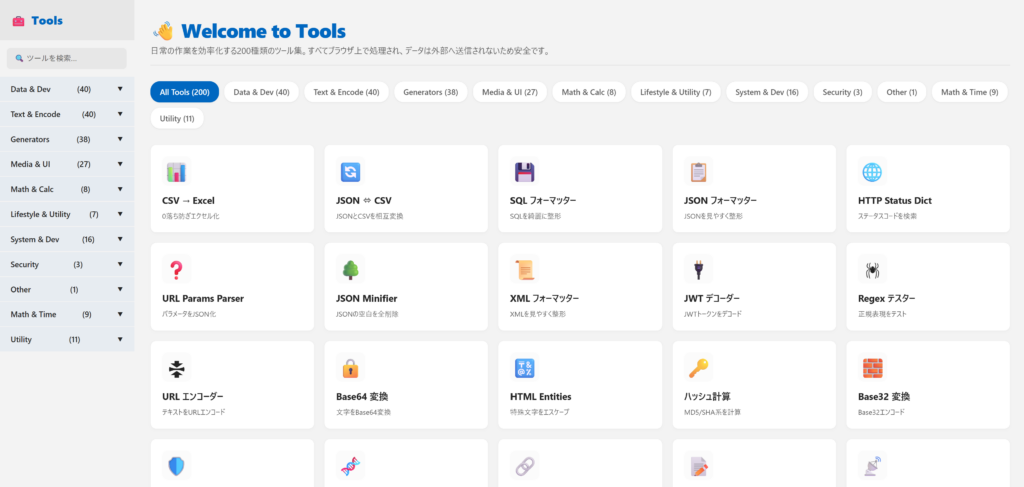Expand the System & Dev sidebar category
1024x487 pixels.
pyautogui.click(x=67, y=240)
